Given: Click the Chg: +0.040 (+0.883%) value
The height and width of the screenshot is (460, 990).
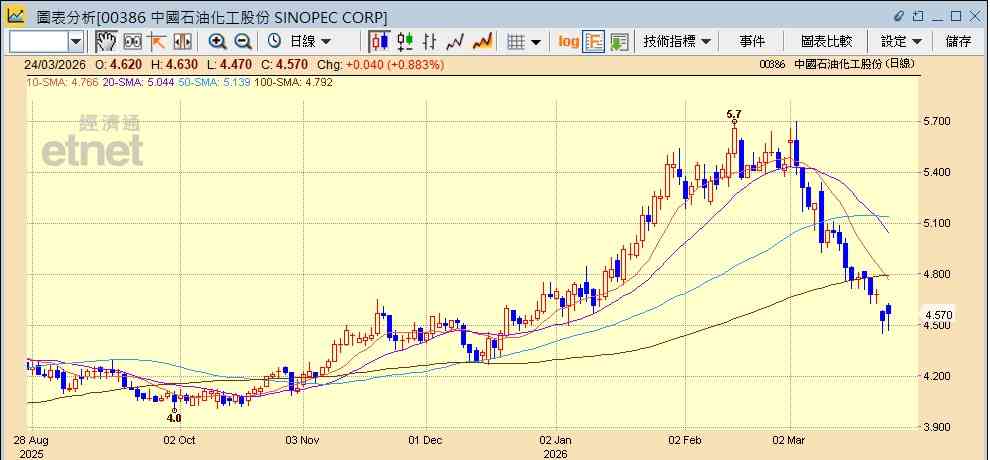Looking at the screenshot, I should [381, 64].
